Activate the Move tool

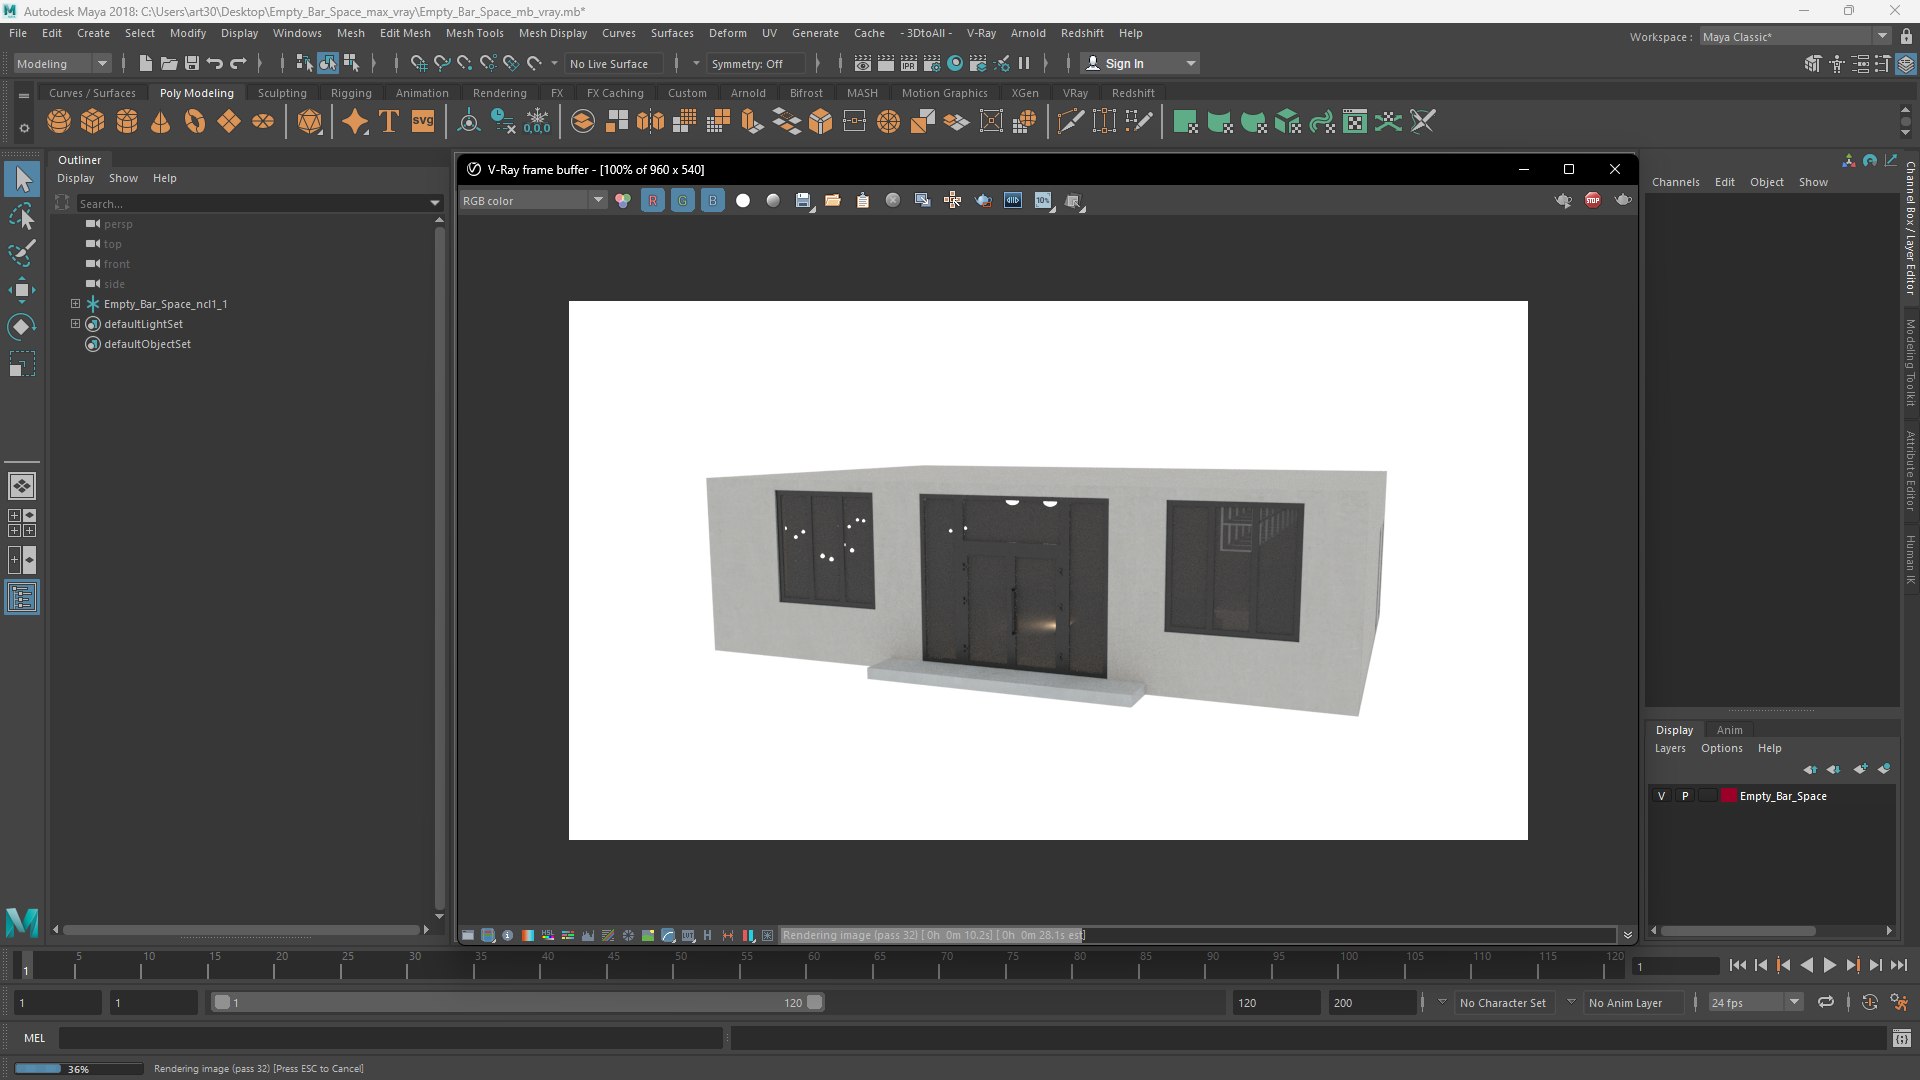21,290
